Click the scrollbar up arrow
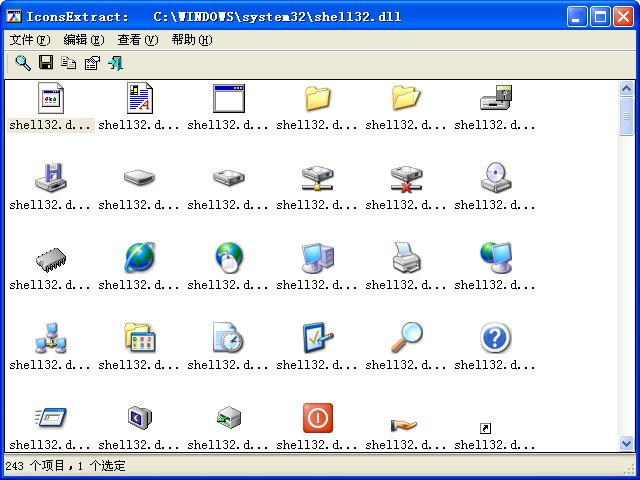Image resolution: width=640 pixels, height=480 pixels. pos(626,88)
